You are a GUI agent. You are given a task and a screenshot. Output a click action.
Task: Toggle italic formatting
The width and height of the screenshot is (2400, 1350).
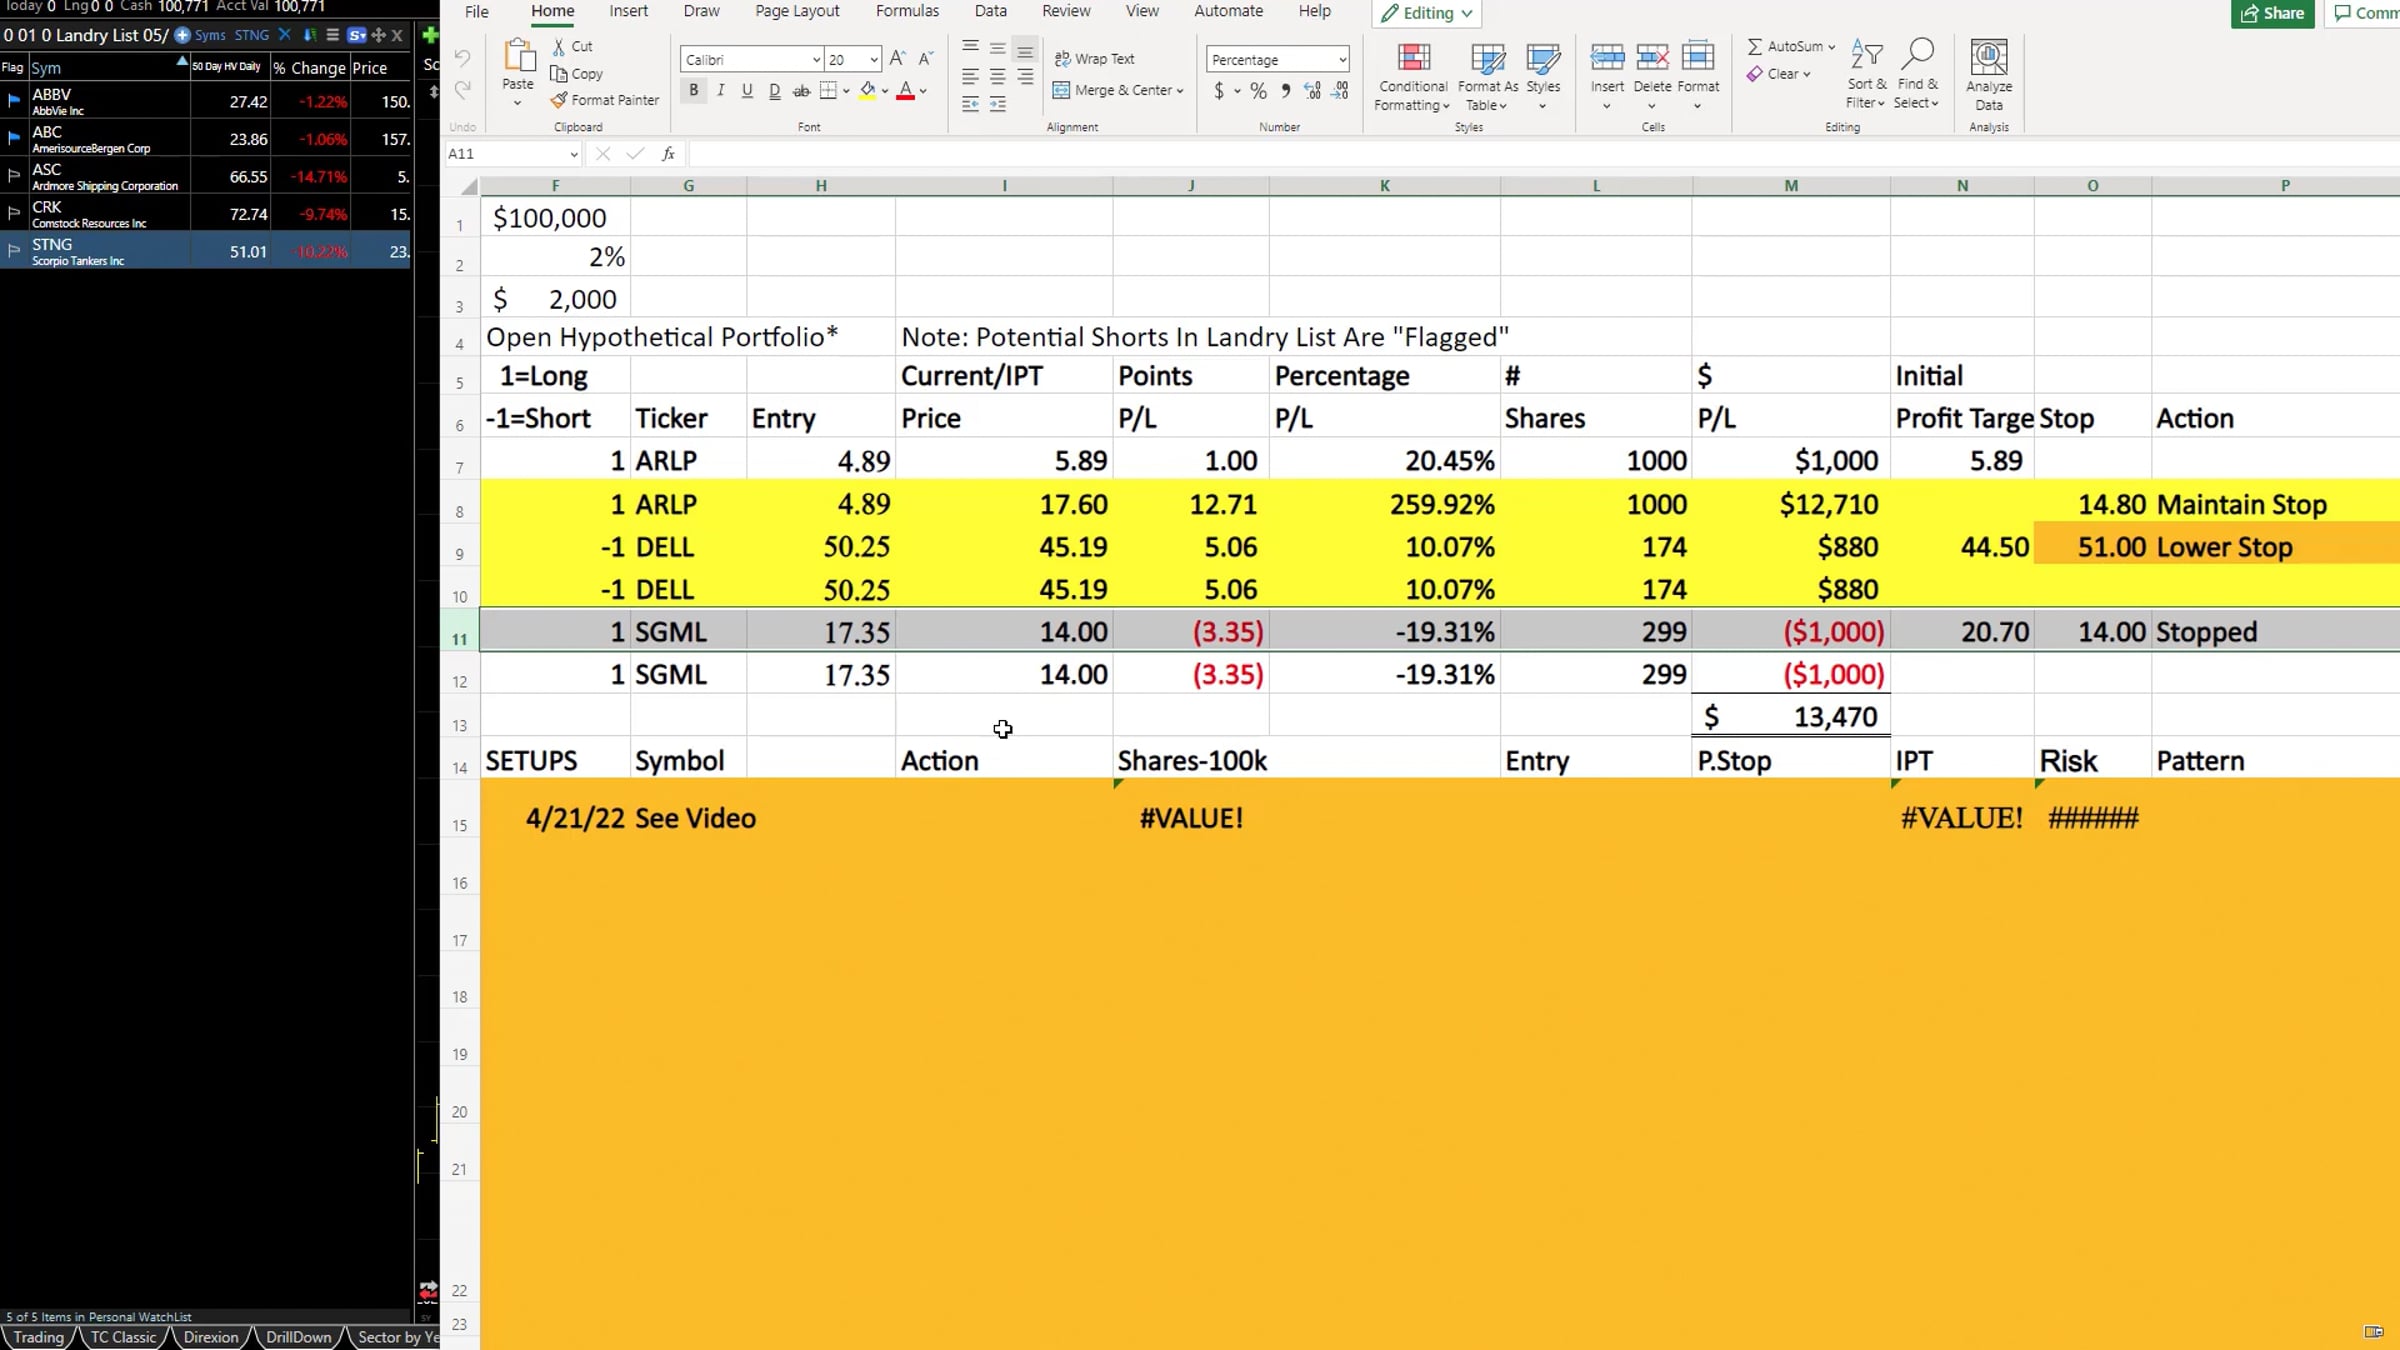point(720,90)
